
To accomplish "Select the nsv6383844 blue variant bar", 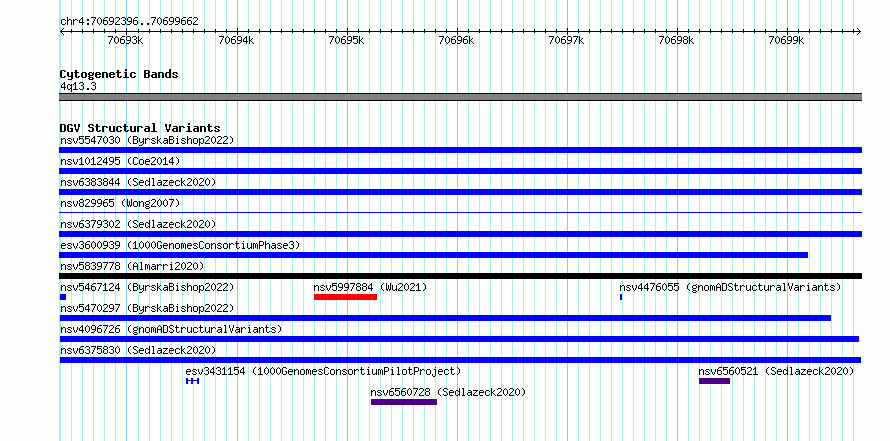I will pos(460,192).
